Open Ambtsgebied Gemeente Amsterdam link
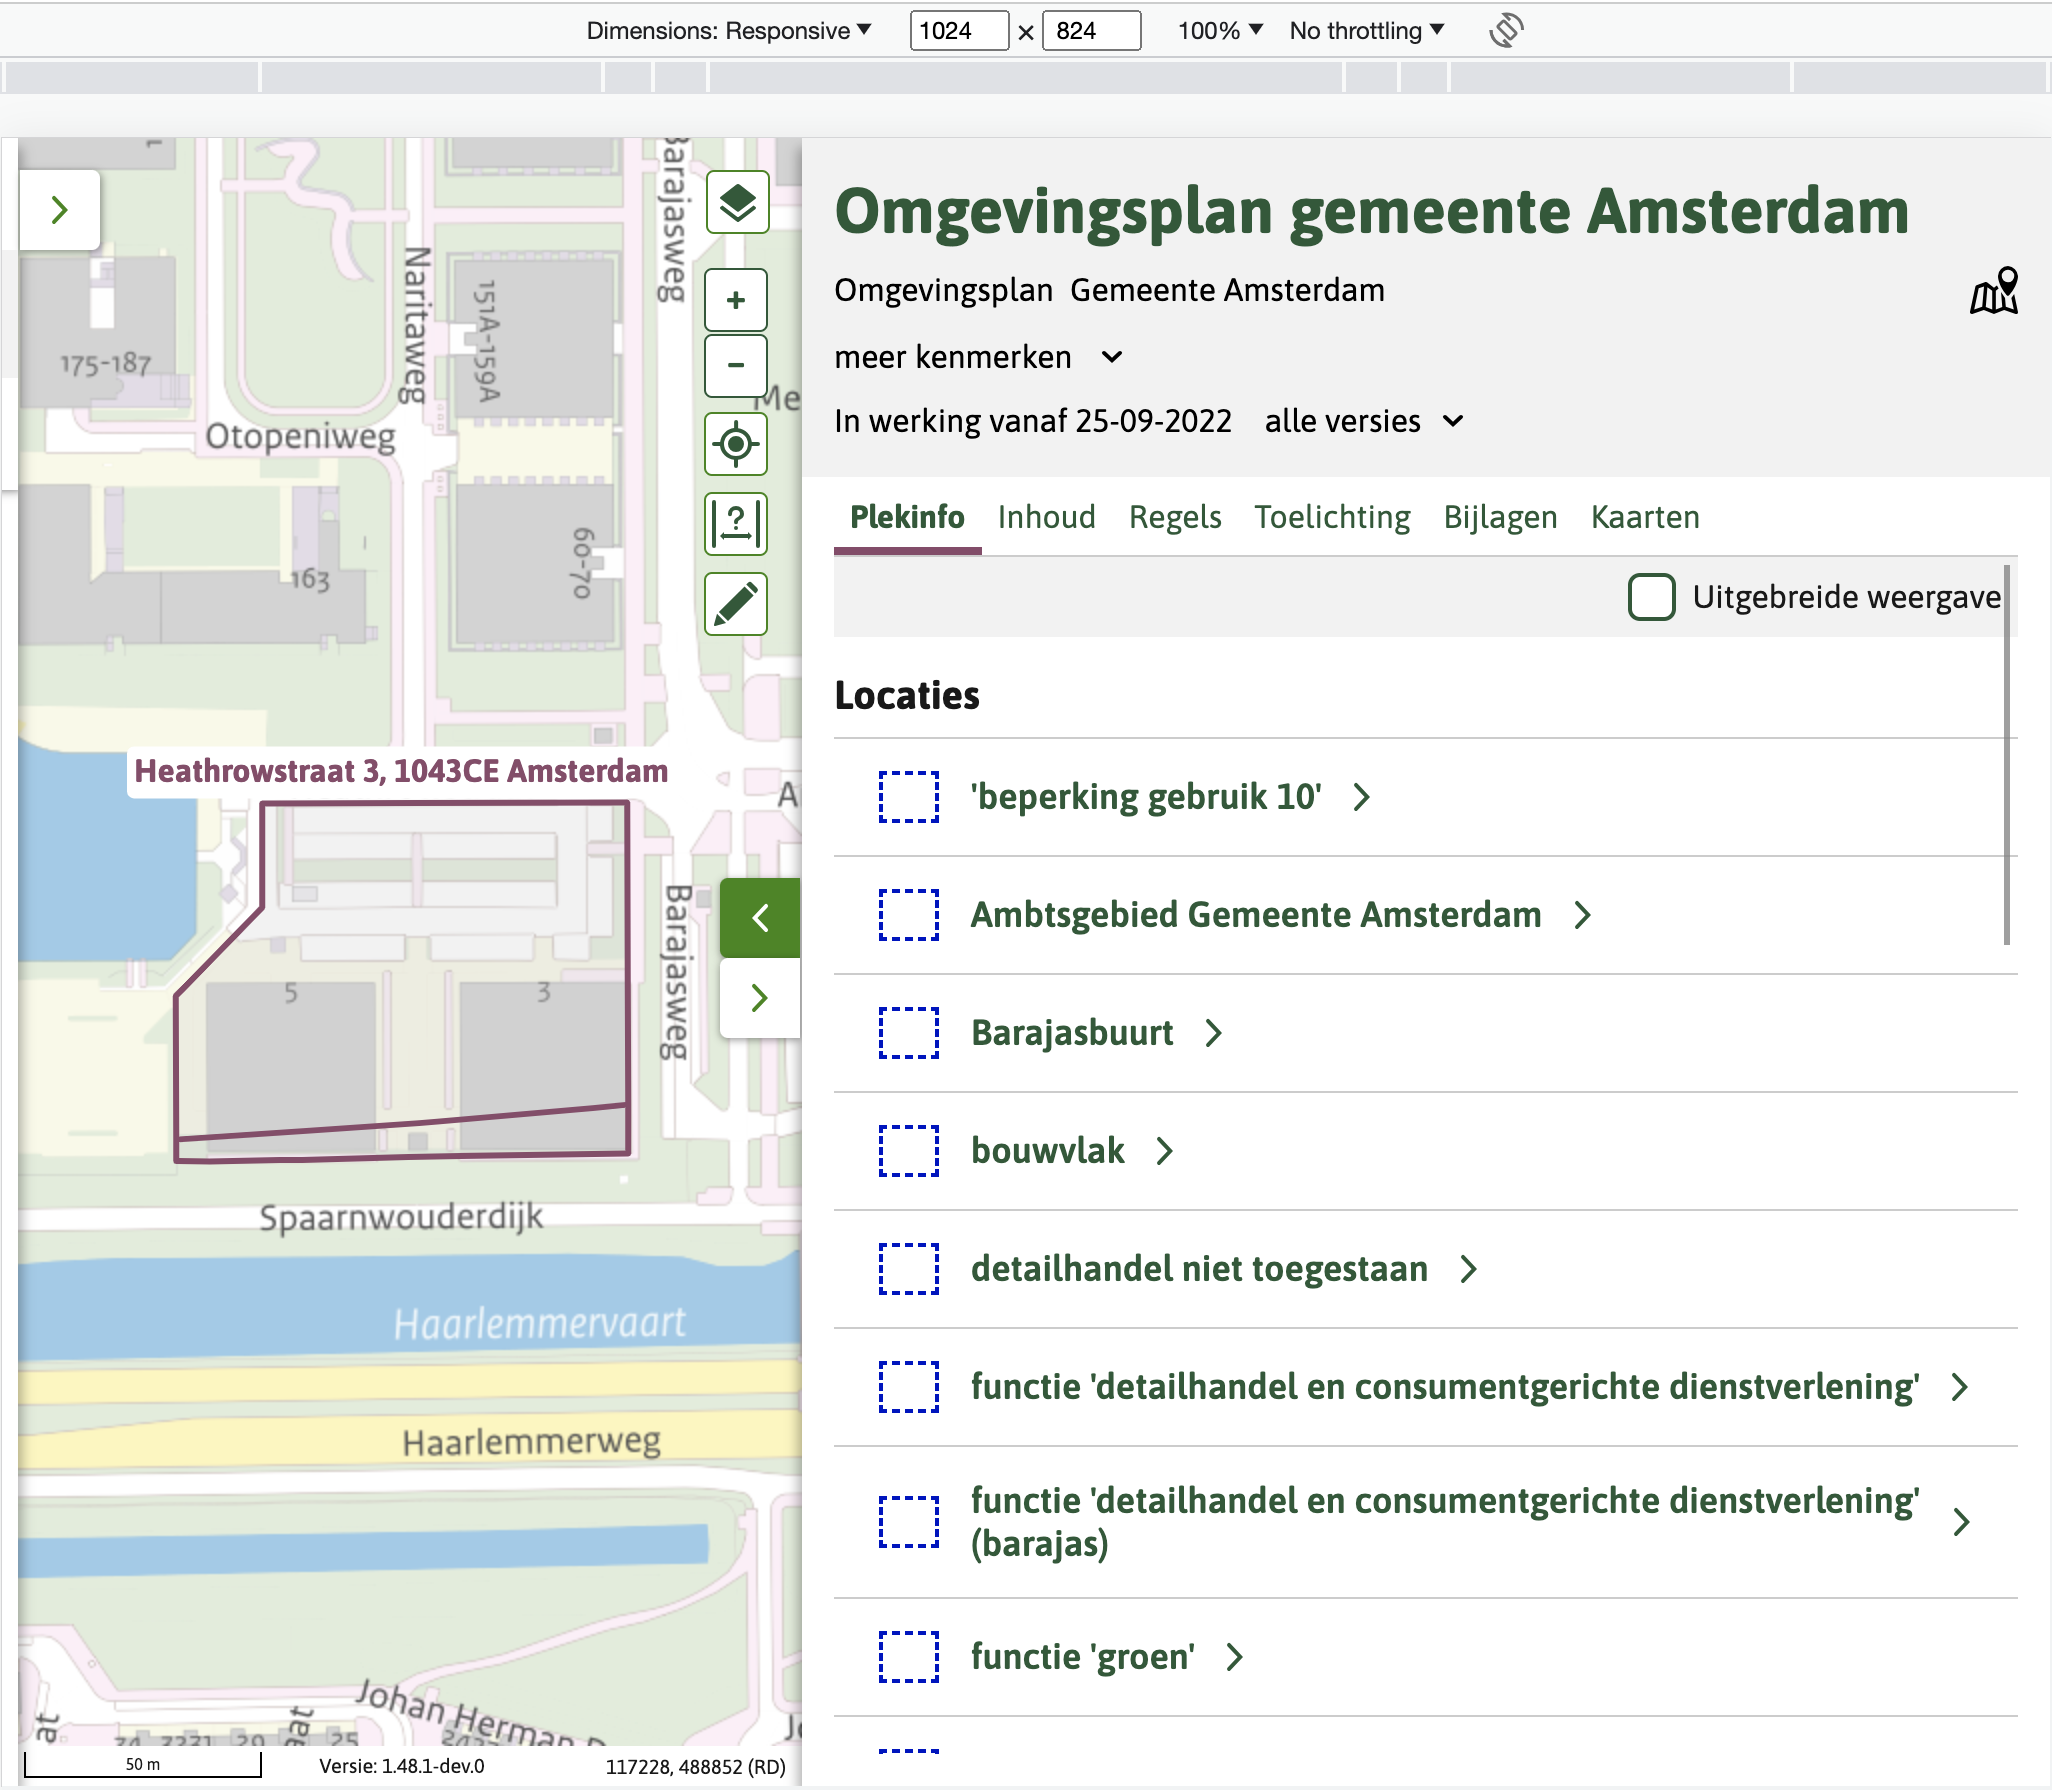The width and height of the screenshot is (2052, 1790). tap(1256, 915)
